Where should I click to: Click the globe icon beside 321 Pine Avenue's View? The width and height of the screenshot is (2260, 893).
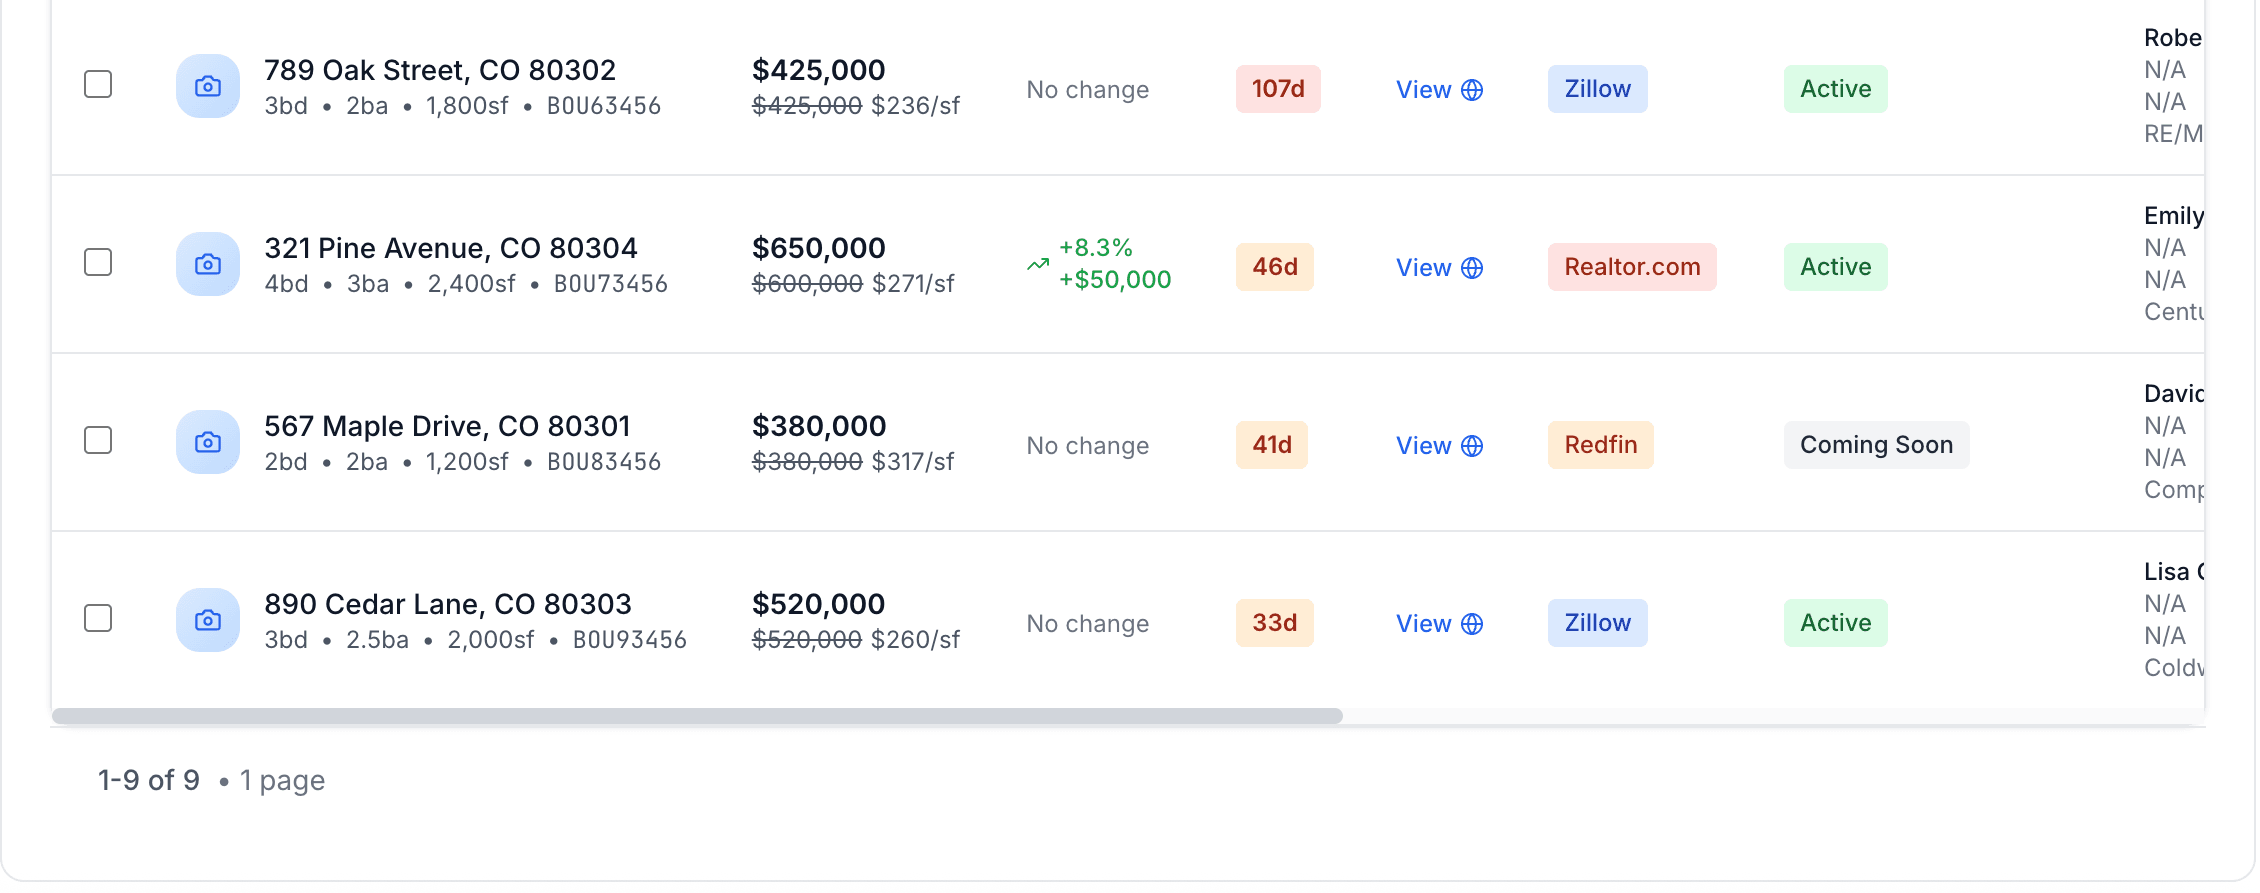point(1472,267)
